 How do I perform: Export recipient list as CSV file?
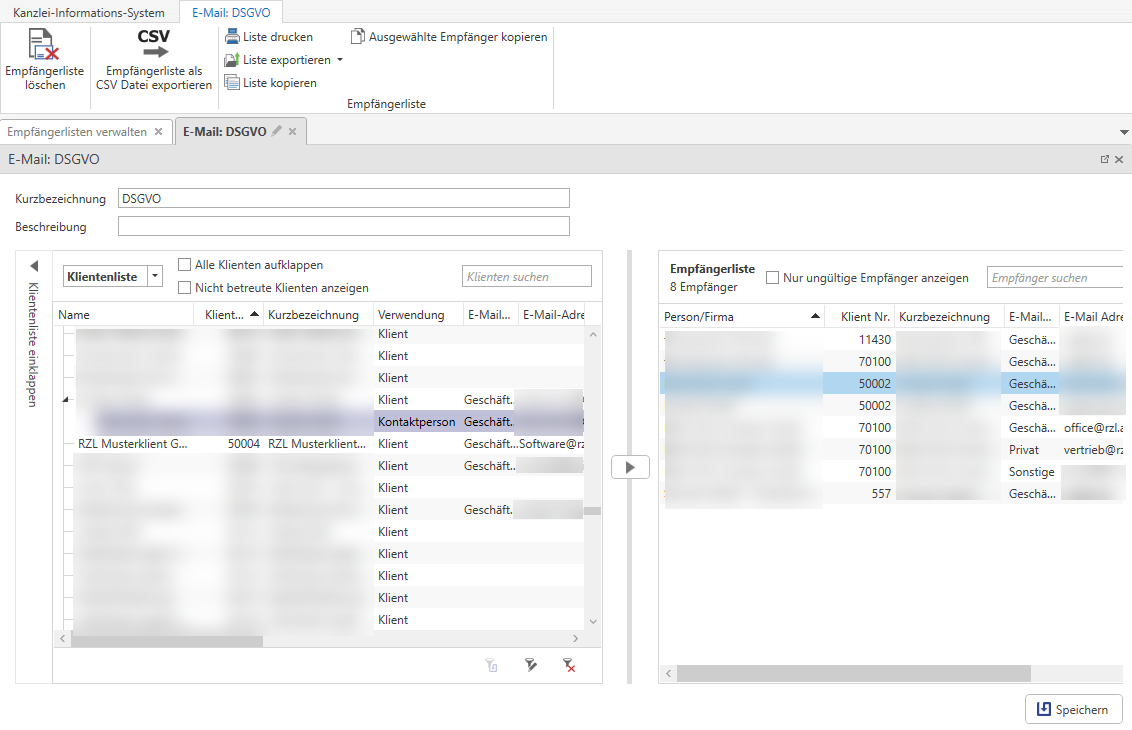154,46
